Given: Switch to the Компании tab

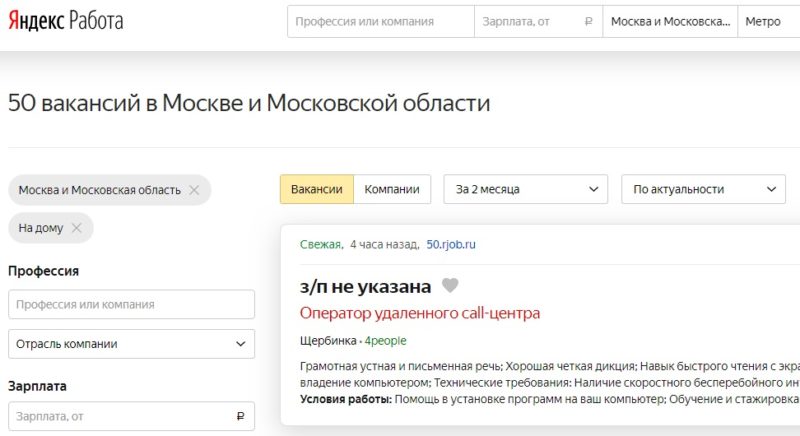Looking at the screenshot, I should (392, 189).
